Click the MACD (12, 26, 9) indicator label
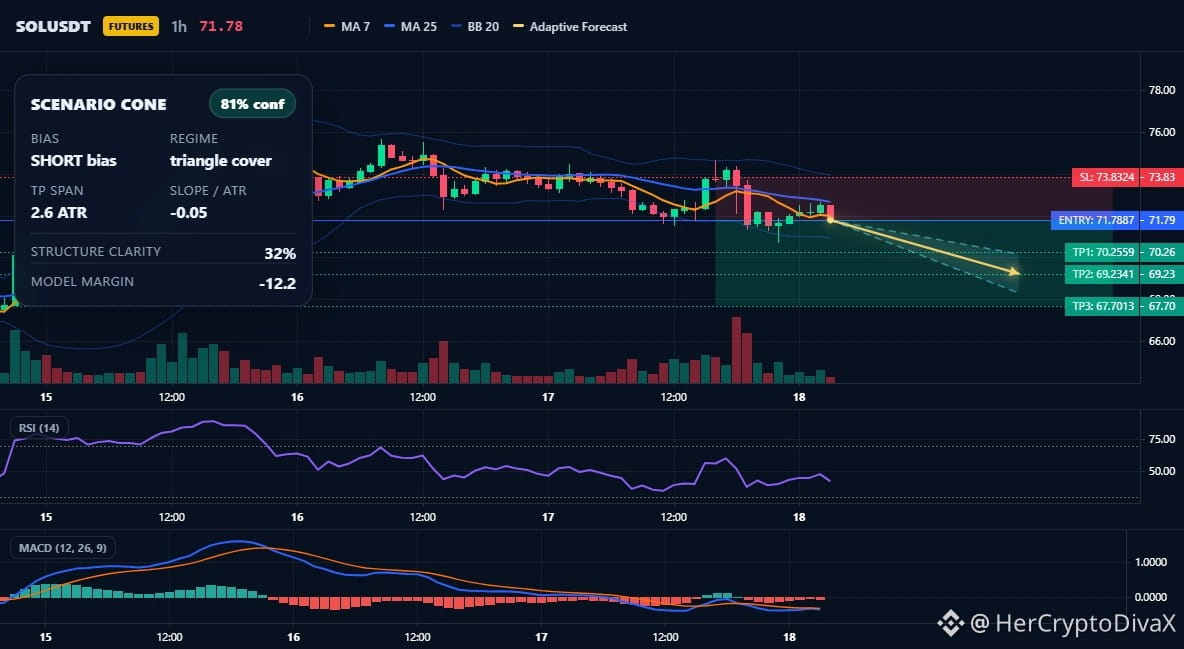The height and width of the screenshot is (649, 1184). pos(63,548)
